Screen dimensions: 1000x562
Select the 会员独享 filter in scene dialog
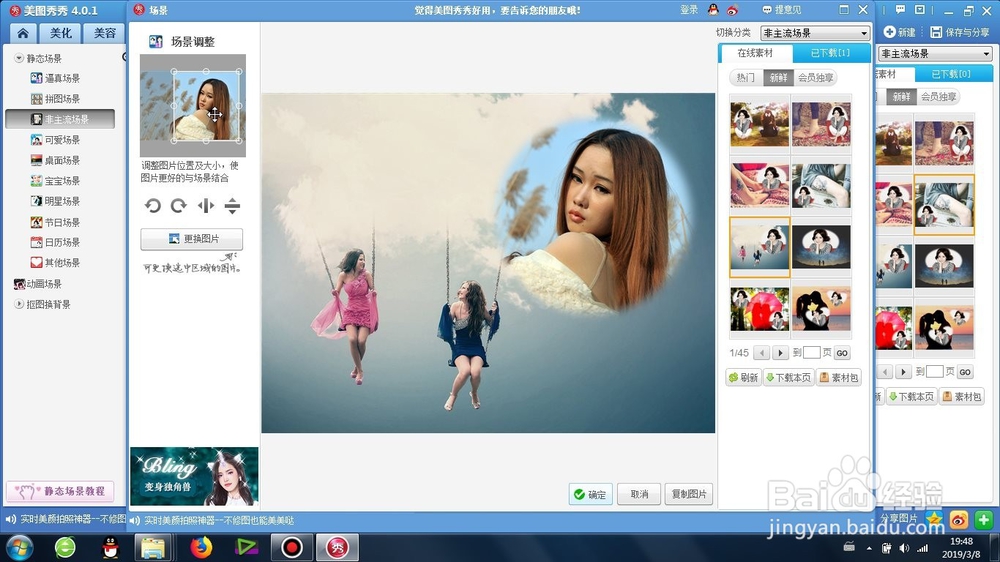pyautogui.click(x=815, y=77)
